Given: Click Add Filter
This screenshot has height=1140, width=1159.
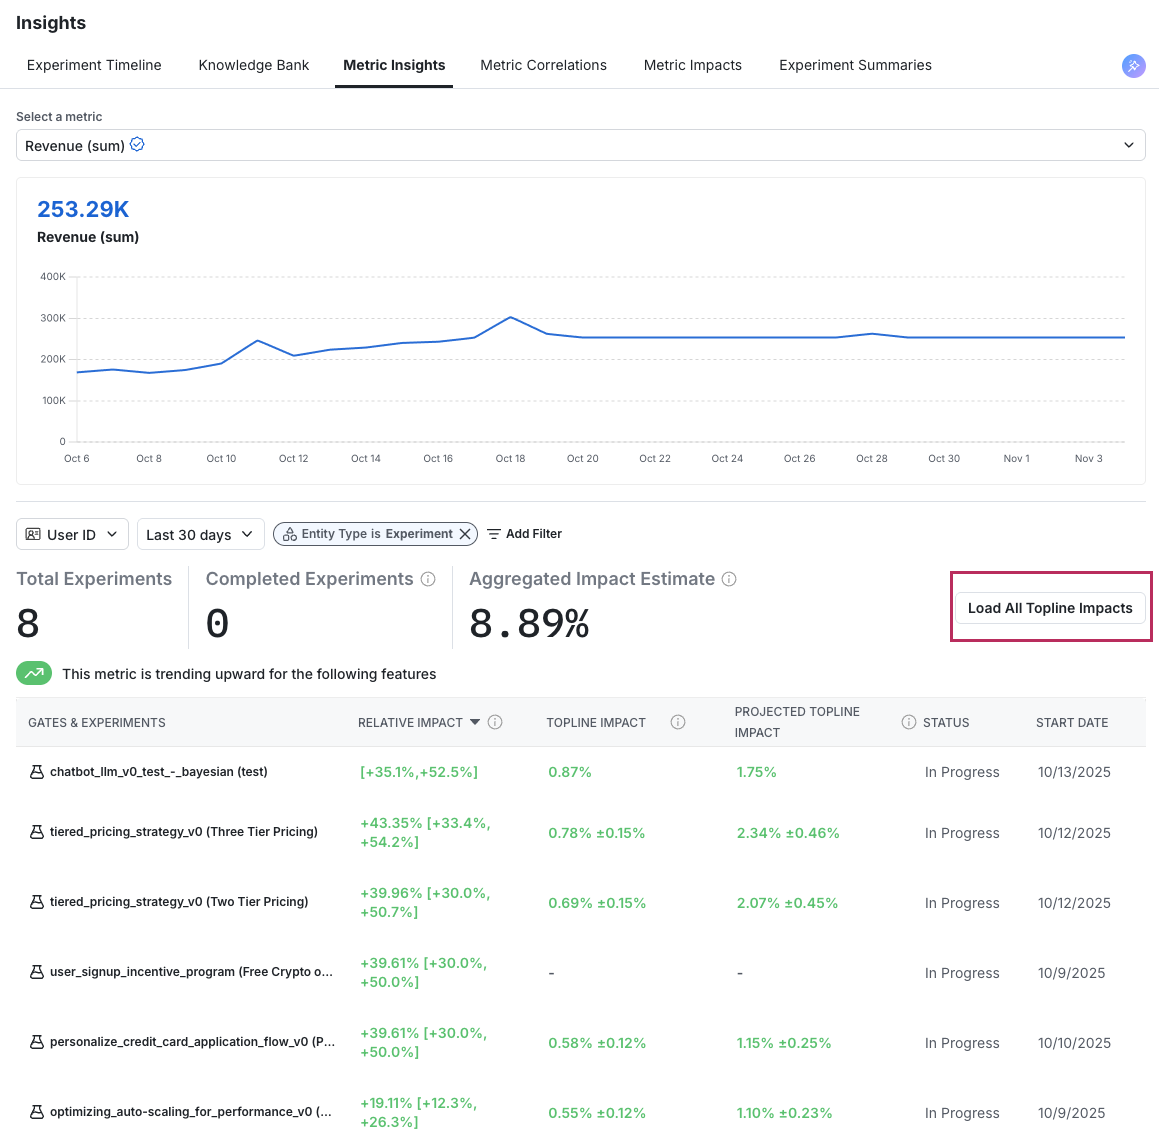Looking at the screenshot, I should [524, 534].
